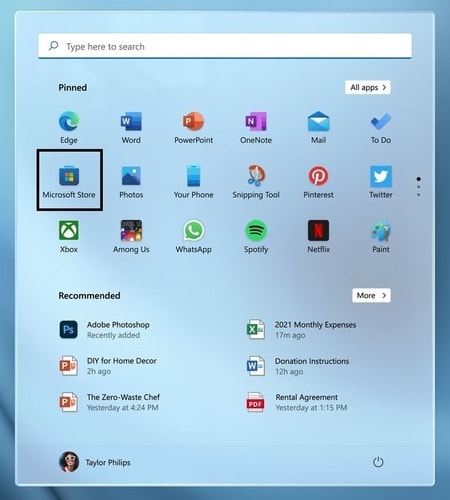Launch Word from pinned apps
The width and height of the screenshot is (450, 500).
131,127
